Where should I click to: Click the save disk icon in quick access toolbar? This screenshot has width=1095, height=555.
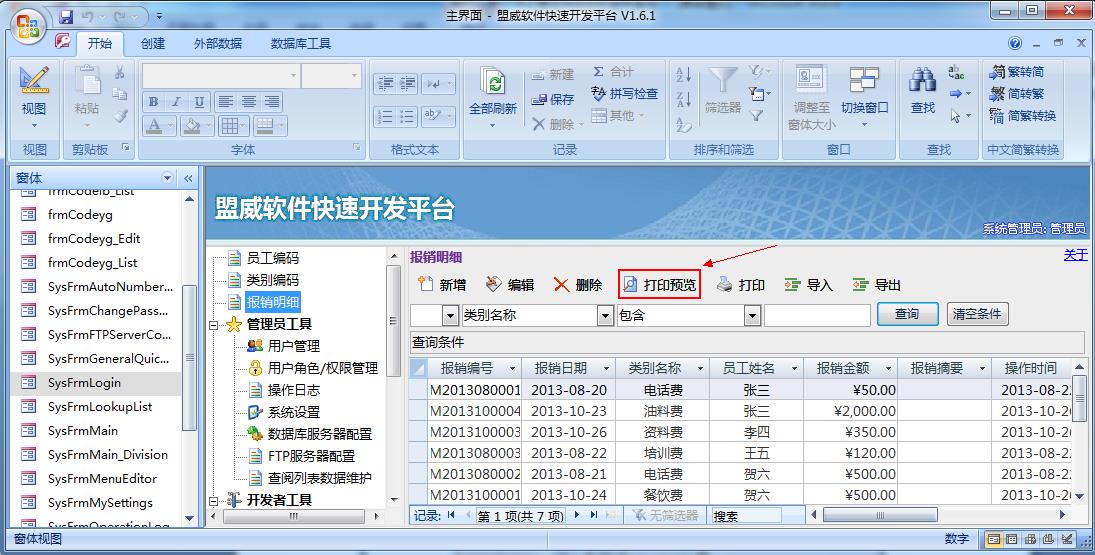[66, 15]
